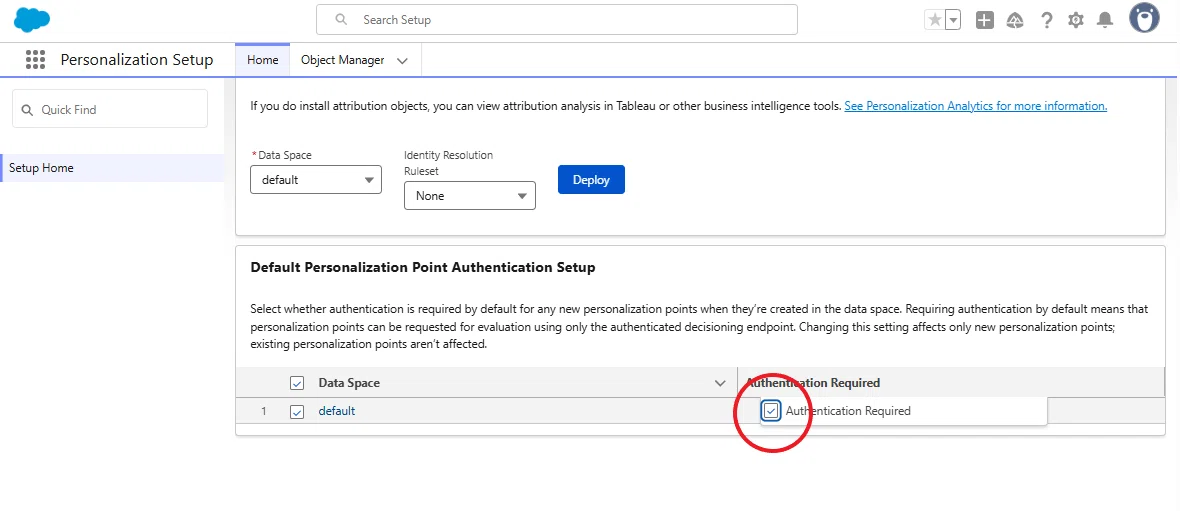Click the Quick Find search box
Image resolution: width=1180 pixels, height=511 pixels.
[x=110, y=109]
